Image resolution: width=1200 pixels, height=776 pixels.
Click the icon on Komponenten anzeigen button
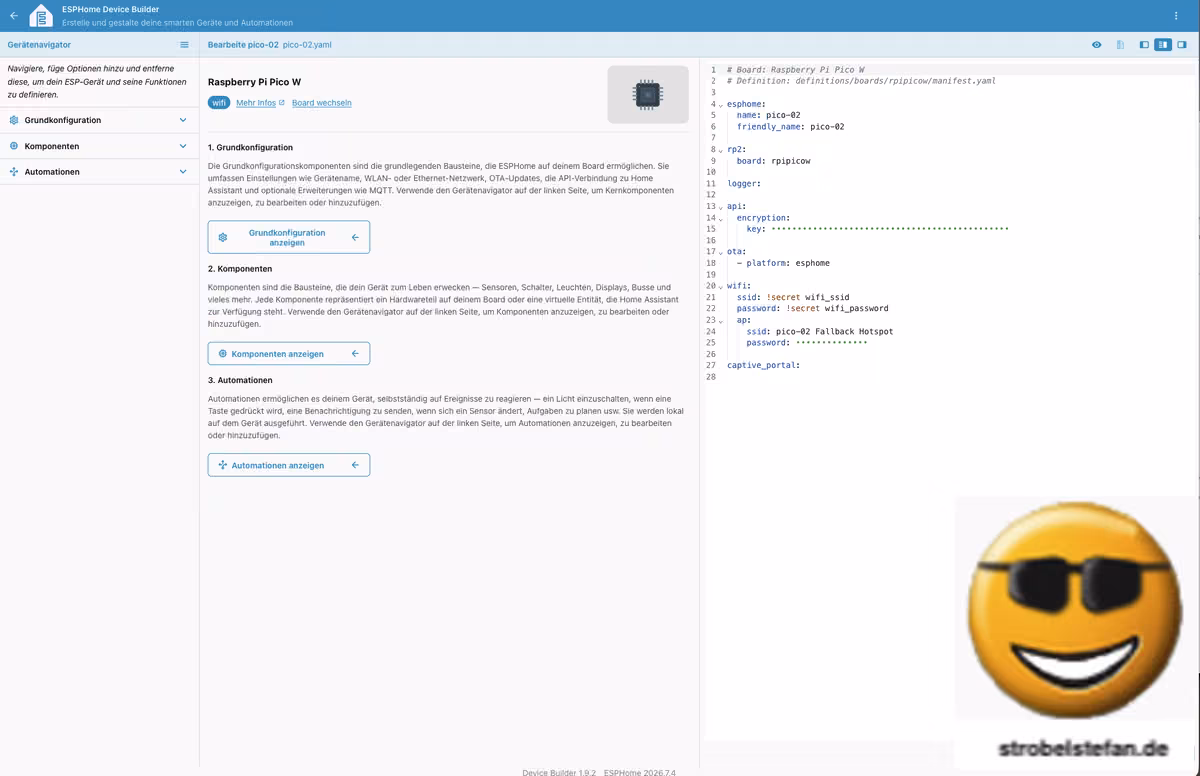pyautogui.click(x=223, y=353)
